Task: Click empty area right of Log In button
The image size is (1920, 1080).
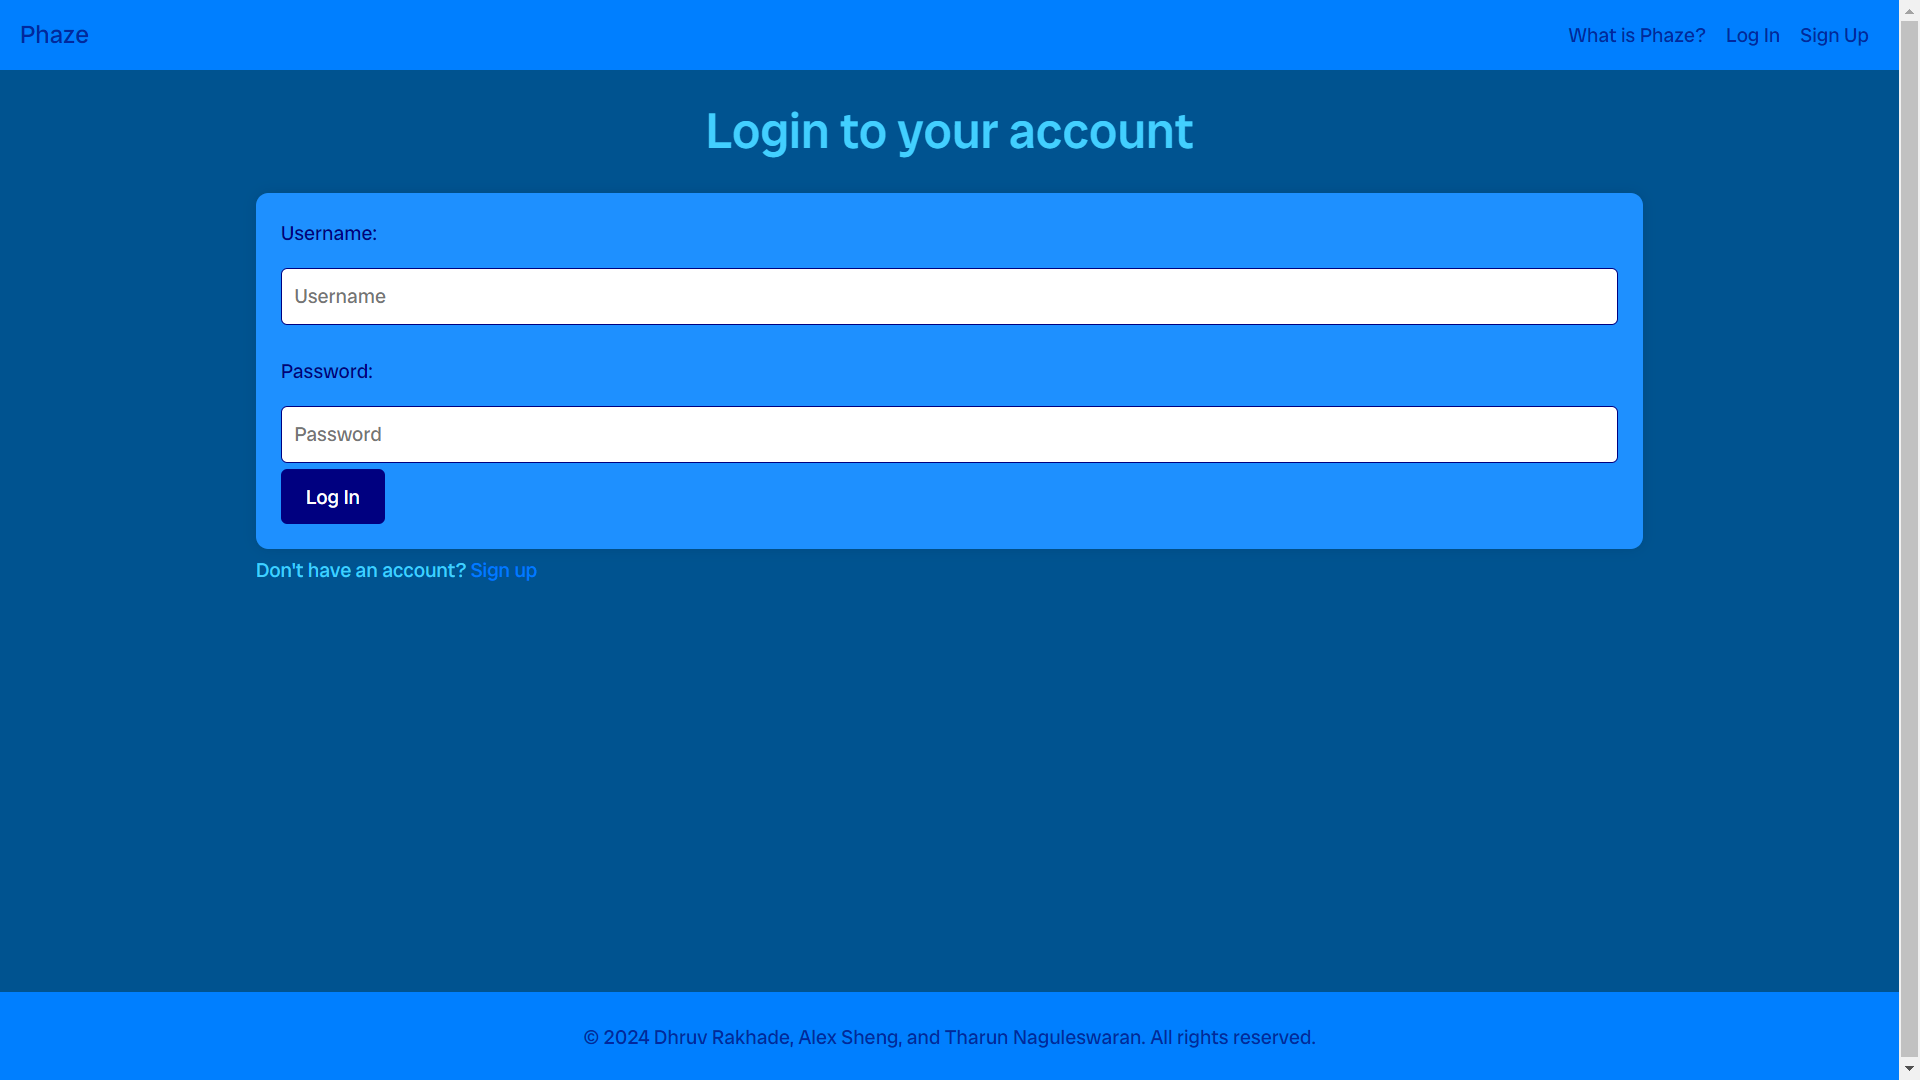Action: (1000, 497)
